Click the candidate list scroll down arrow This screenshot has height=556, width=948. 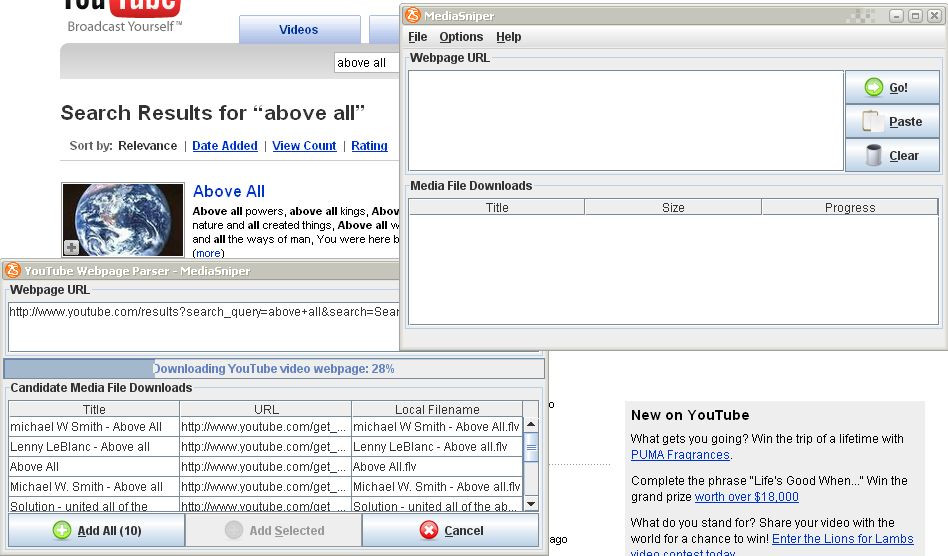531,503
